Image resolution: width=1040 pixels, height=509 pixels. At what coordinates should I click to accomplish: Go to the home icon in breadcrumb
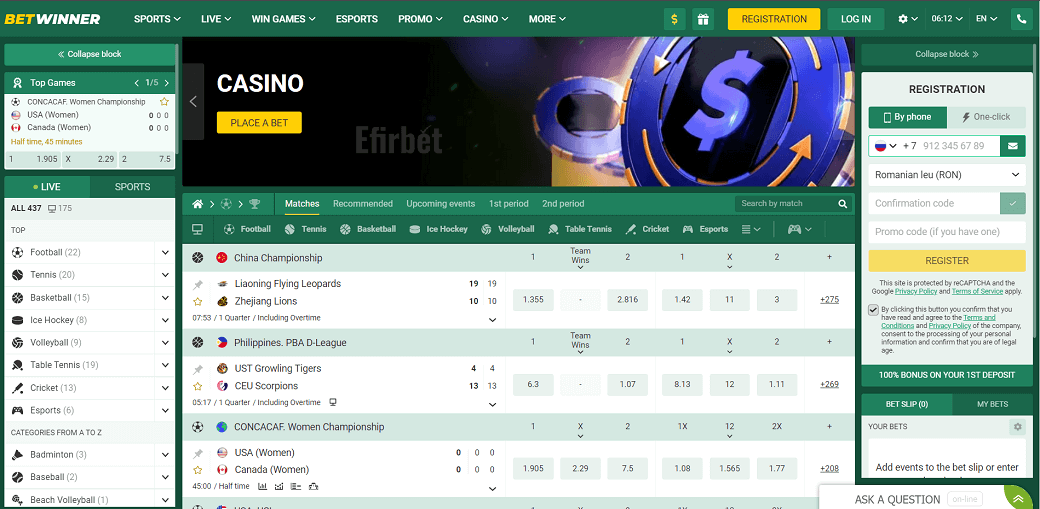[x=198, y=204]
